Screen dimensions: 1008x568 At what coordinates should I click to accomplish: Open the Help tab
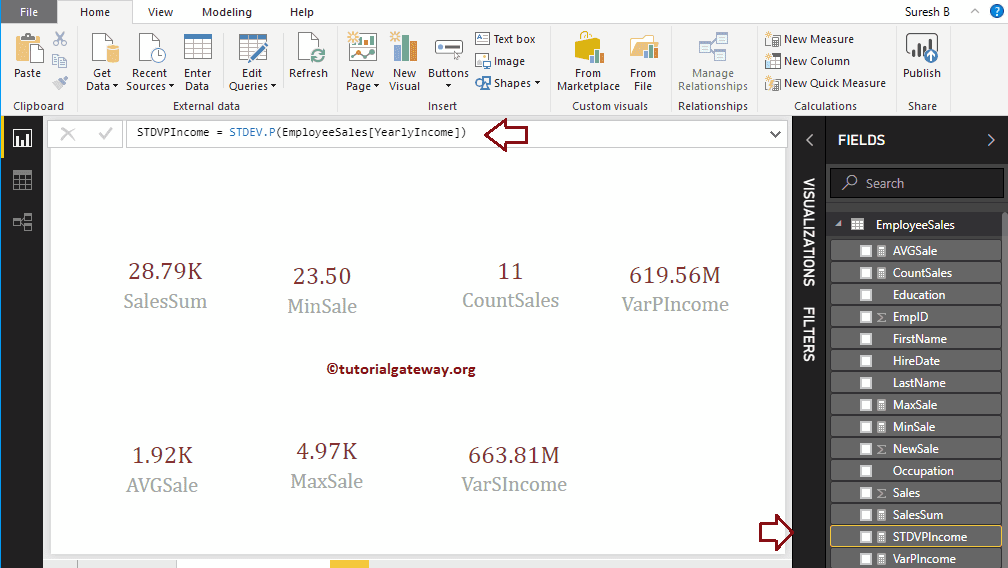(x=302, y=12)
